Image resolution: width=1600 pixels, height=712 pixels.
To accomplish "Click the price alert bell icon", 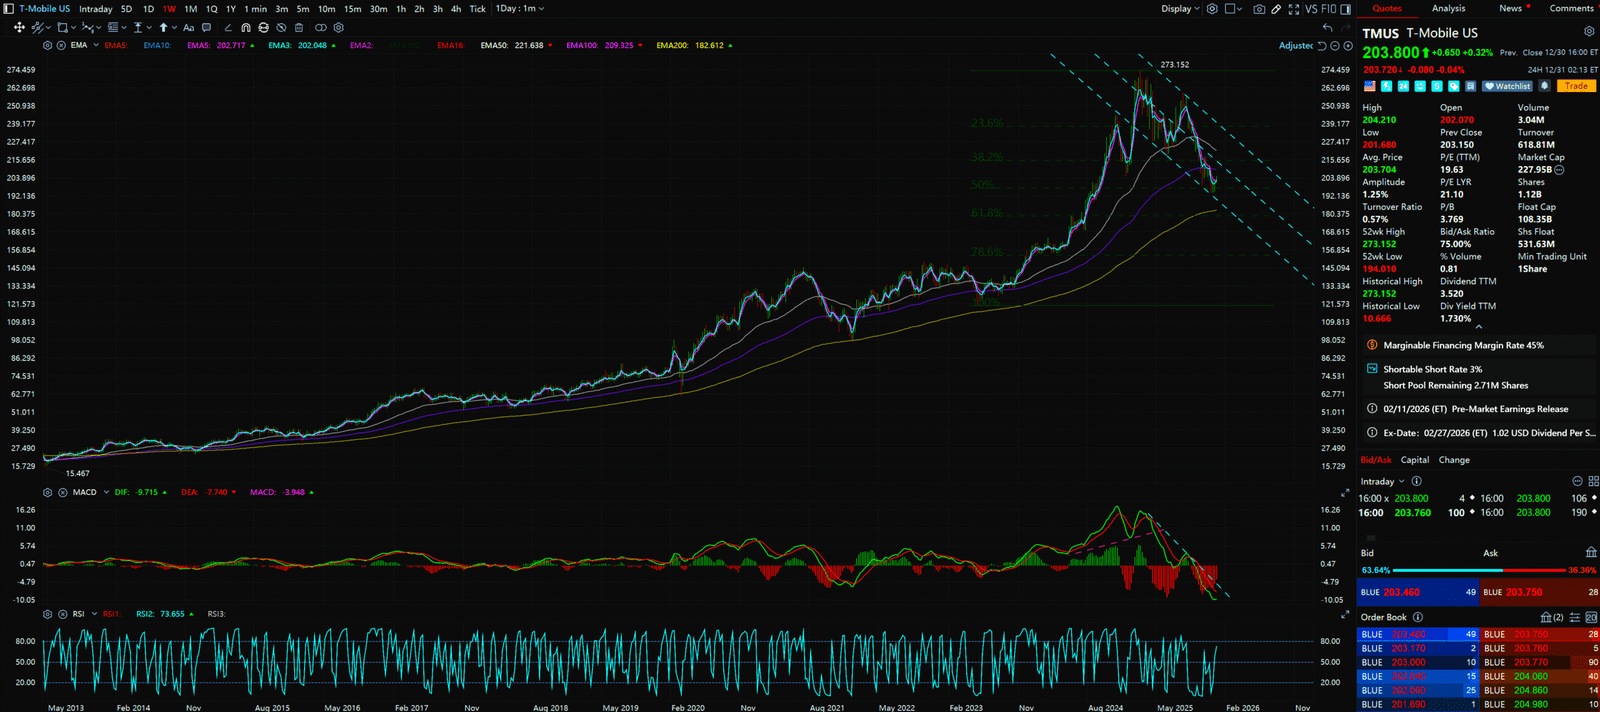I will (1544, 86).
